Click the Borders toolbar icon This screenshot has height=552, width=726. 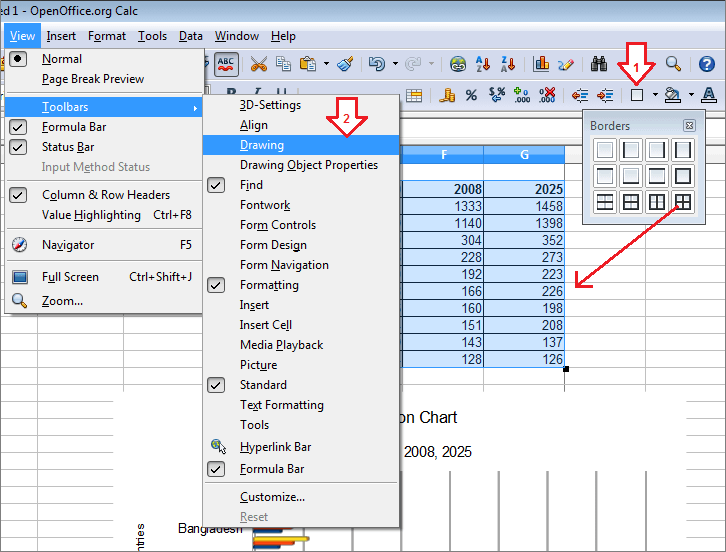point(636,95)
